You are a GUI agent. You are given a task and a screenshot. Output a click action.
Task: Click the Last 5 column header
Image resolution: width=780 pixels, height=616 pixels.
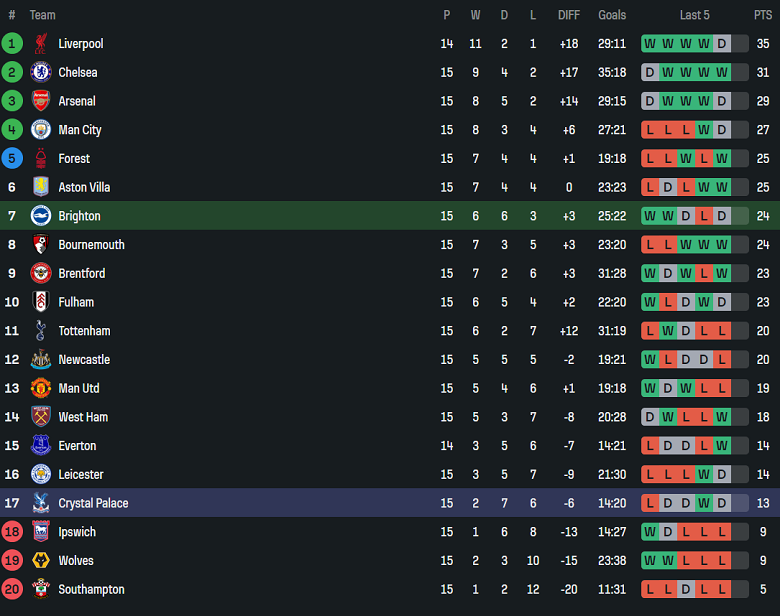point(694,15)
